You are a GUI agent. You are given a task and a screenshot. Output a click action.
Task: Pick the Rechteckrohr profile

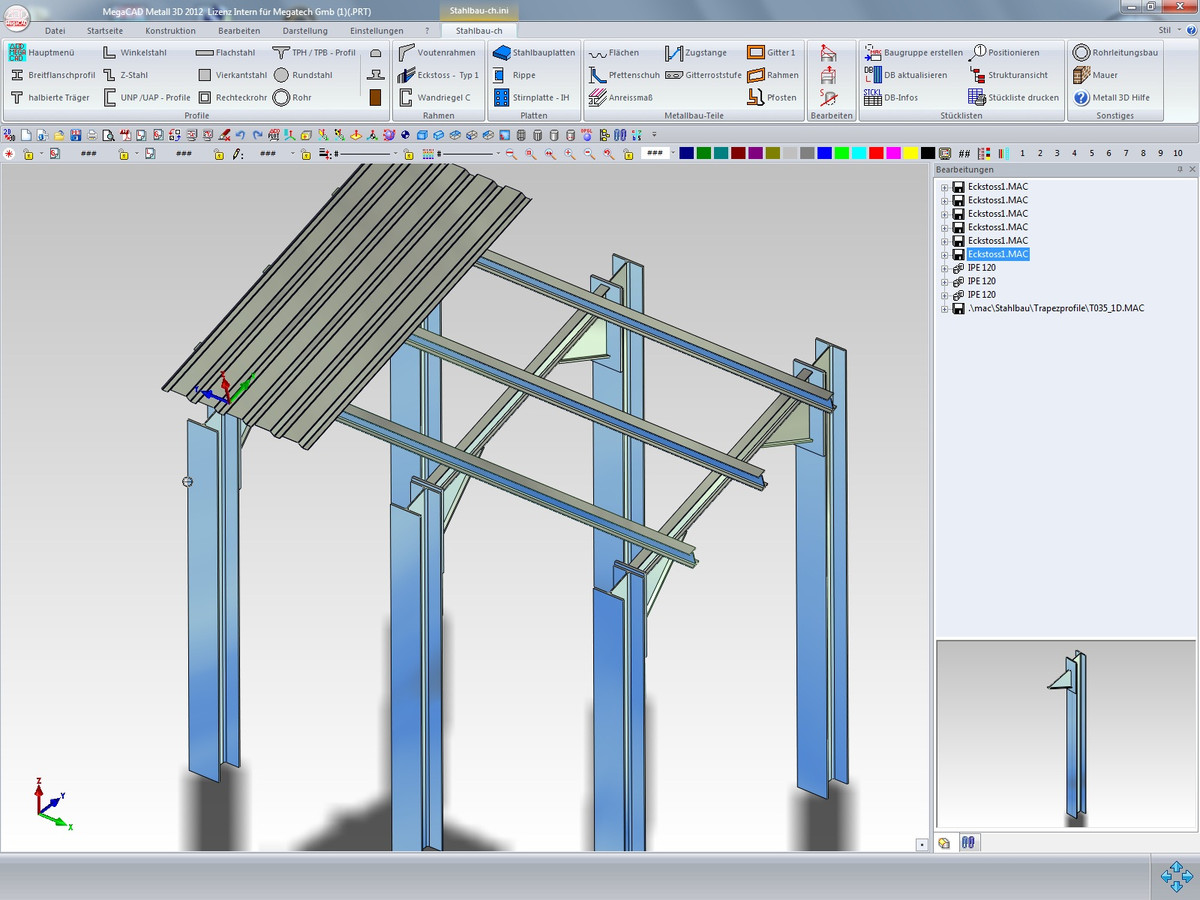click(x=232, y=98)
